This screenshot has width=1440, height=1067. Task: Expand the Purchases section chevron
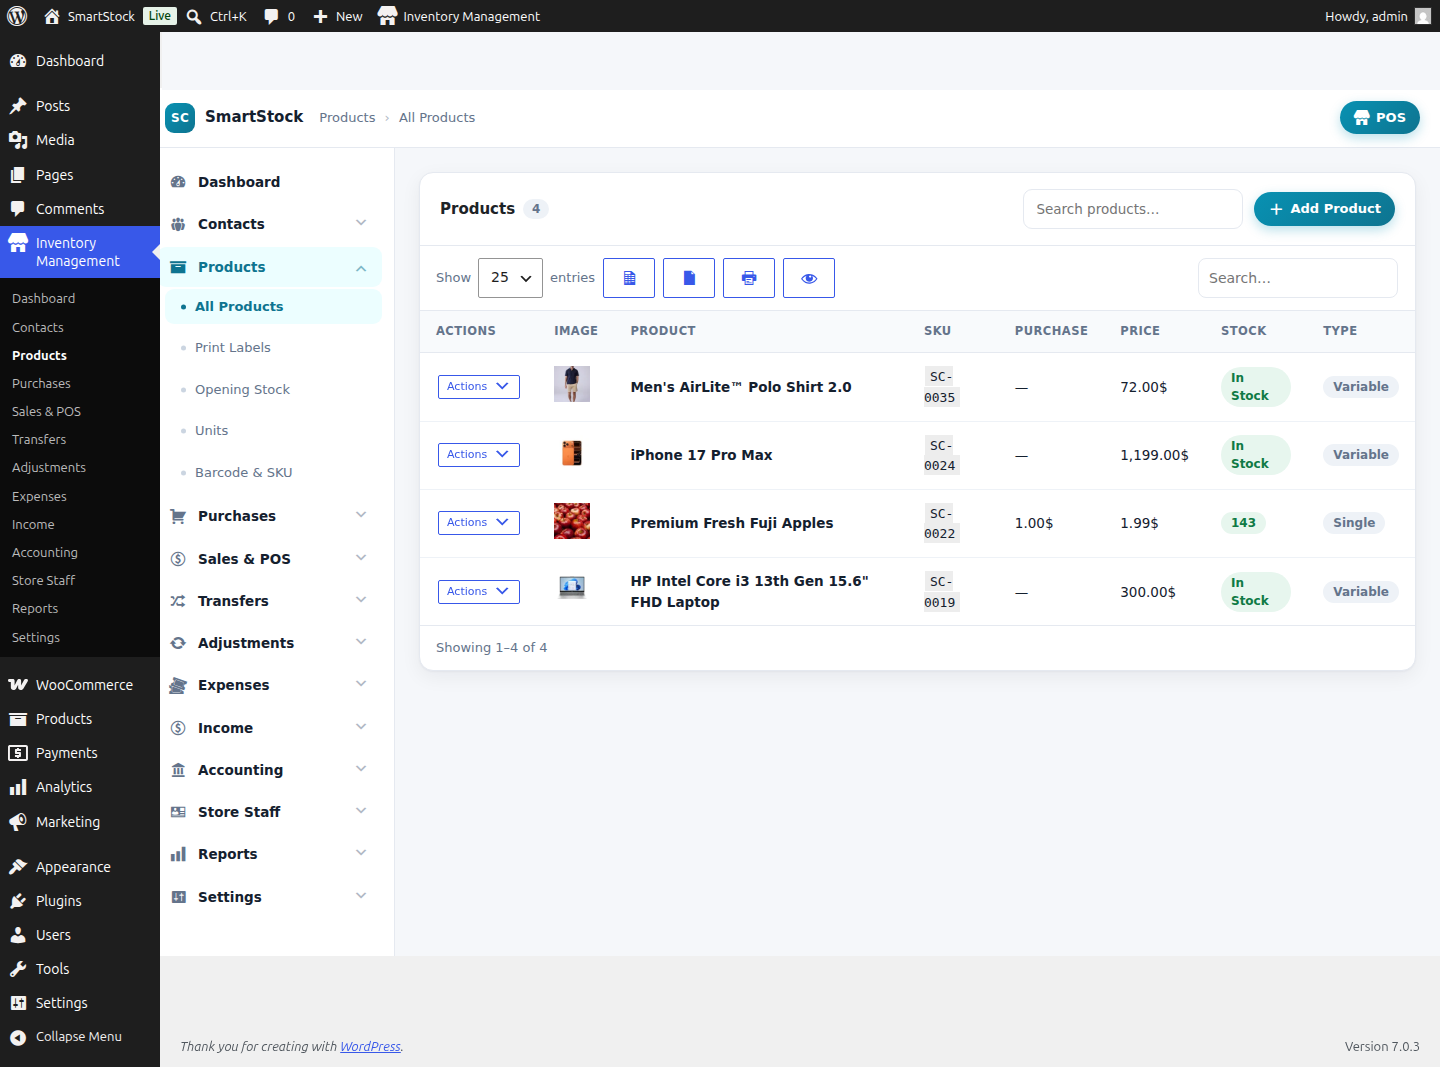(x=361, y=515)
